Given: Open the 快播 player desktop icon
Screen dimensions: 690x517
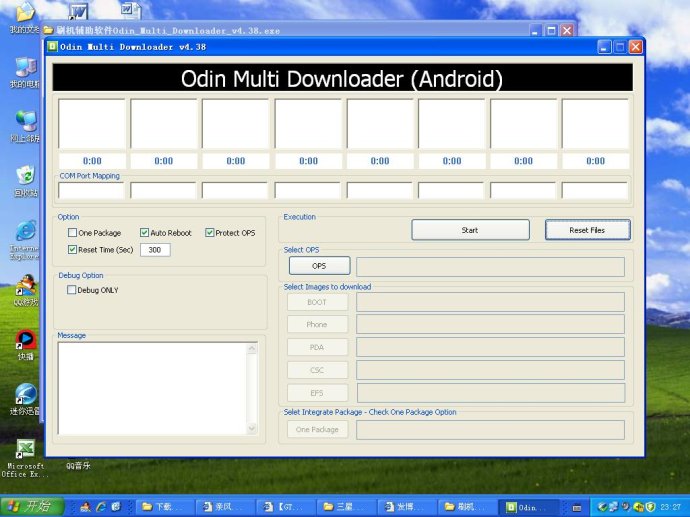Looking at the screenshot, I should (x=25, y=342).
